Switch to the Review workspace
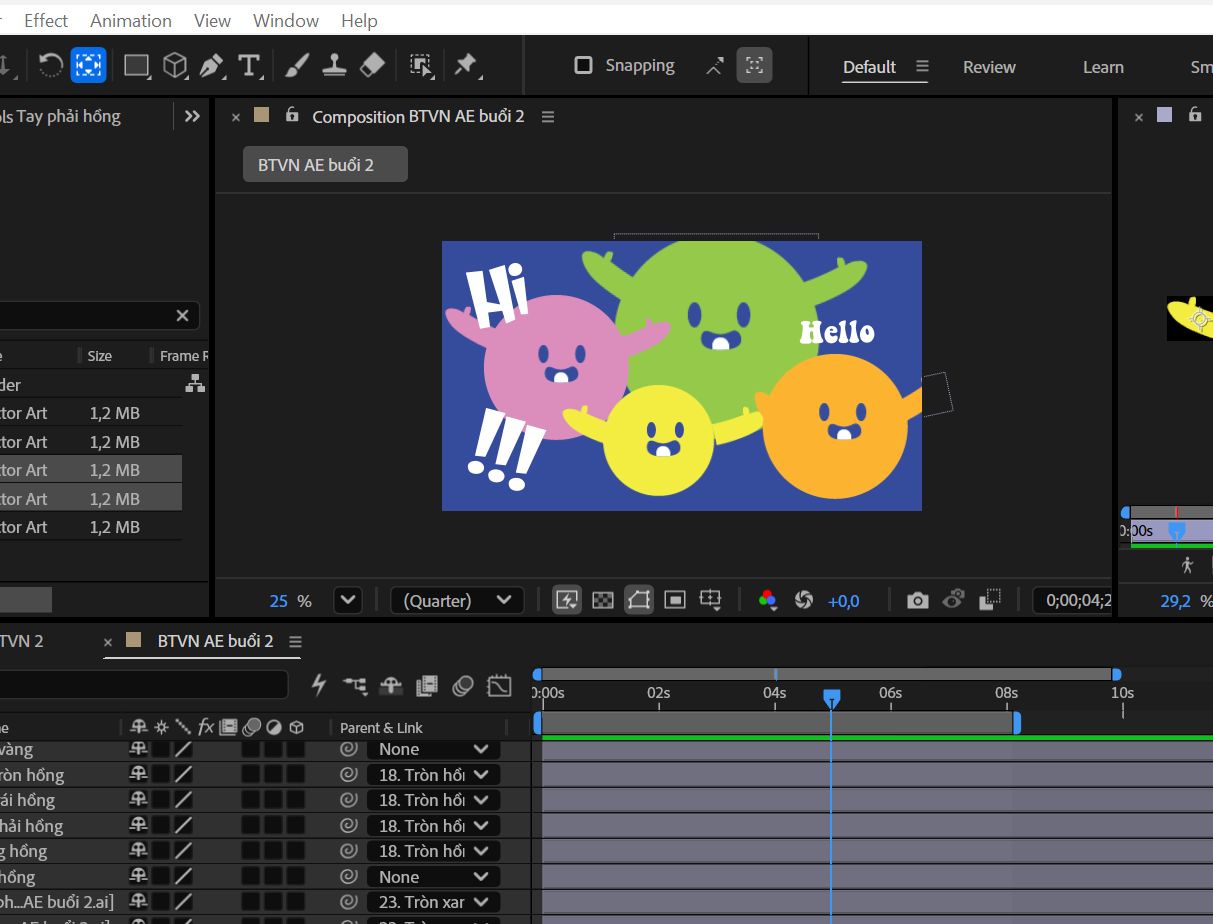Viewport: 1213px width, 924px height. point(989,67)
